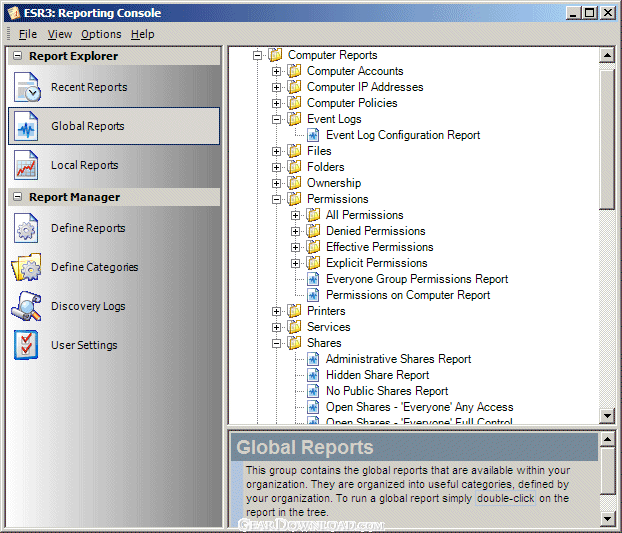
Task: Expand the Denied Permissions node
Action: pyautogui.click(x=295, y=231)
